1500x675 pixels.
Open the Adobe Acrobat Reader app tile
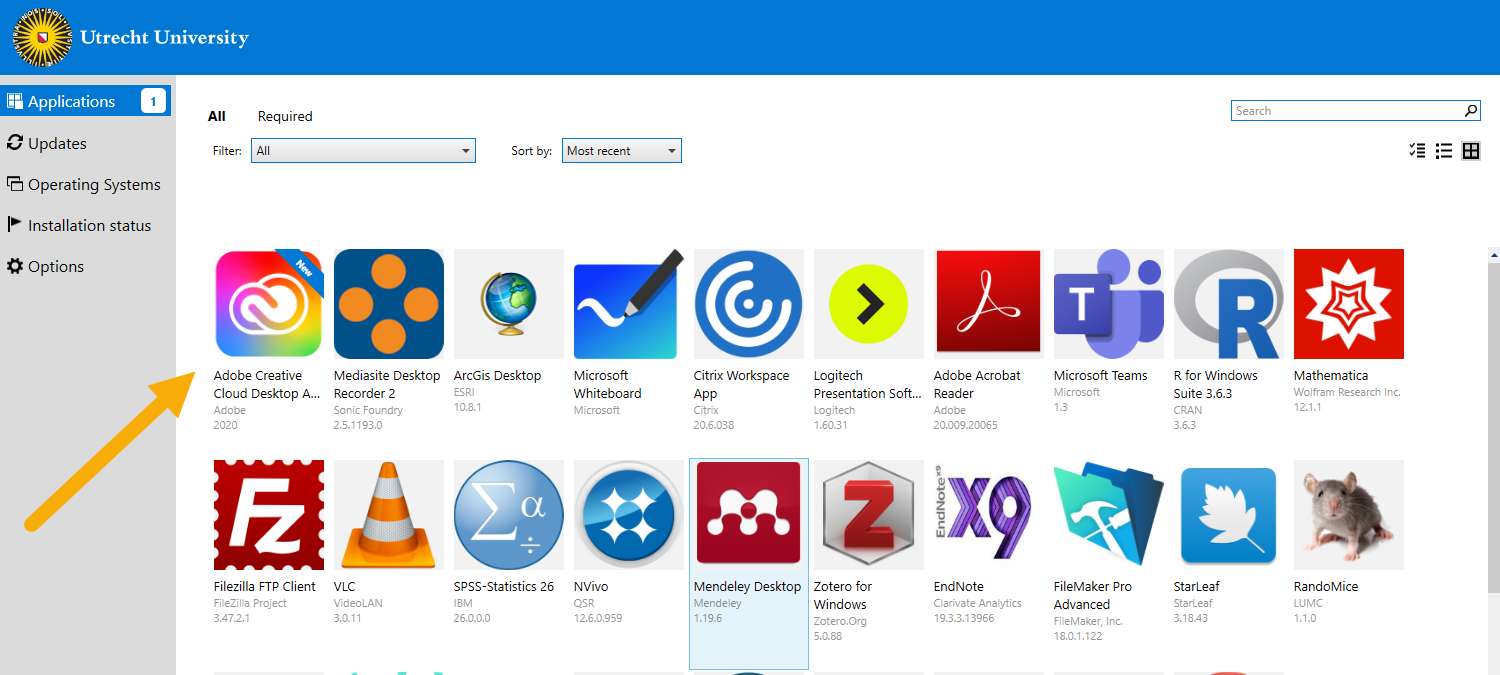988,305
